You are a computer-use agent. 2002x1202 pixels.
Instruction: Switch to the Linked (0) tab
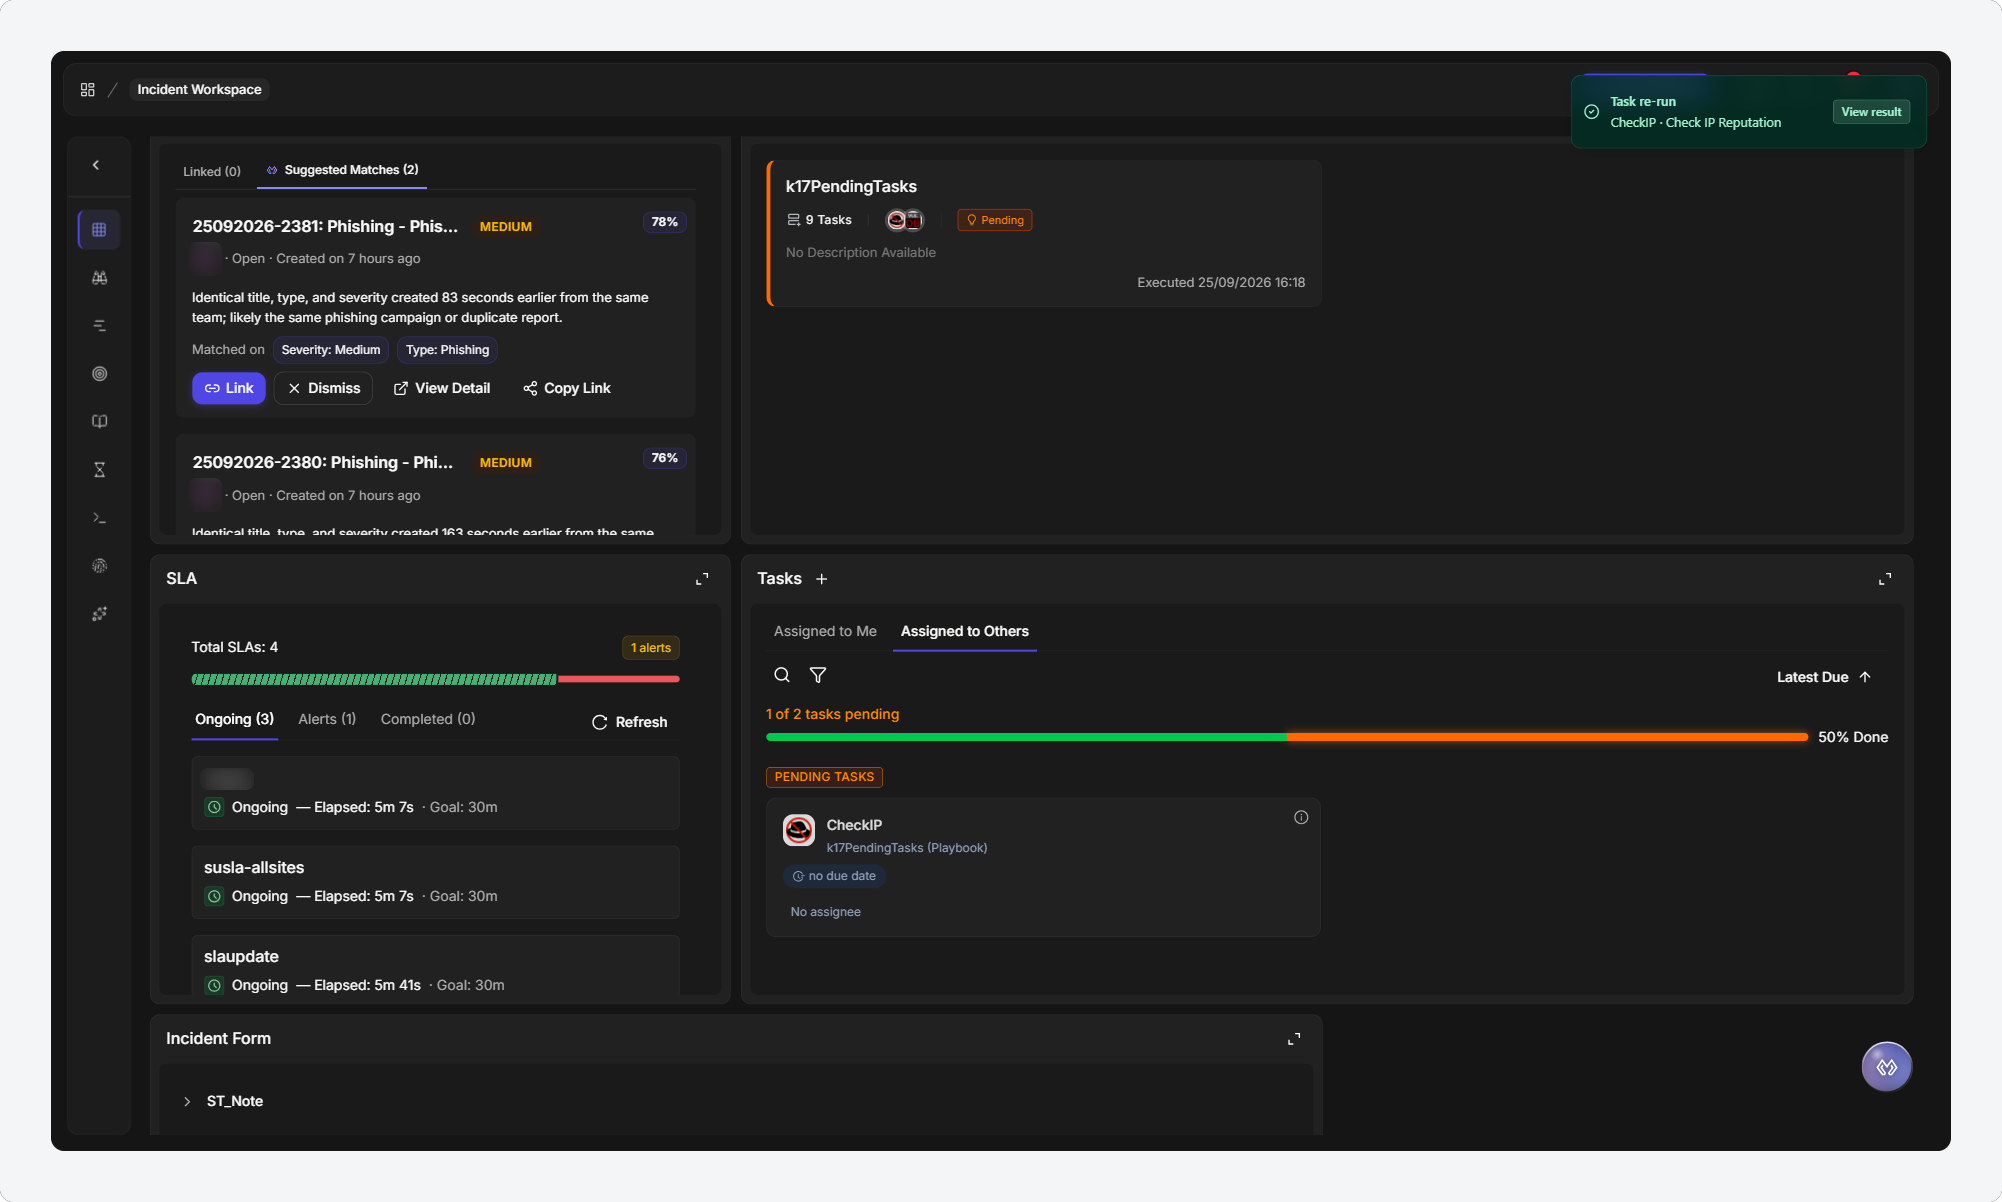tap(212, 172)
